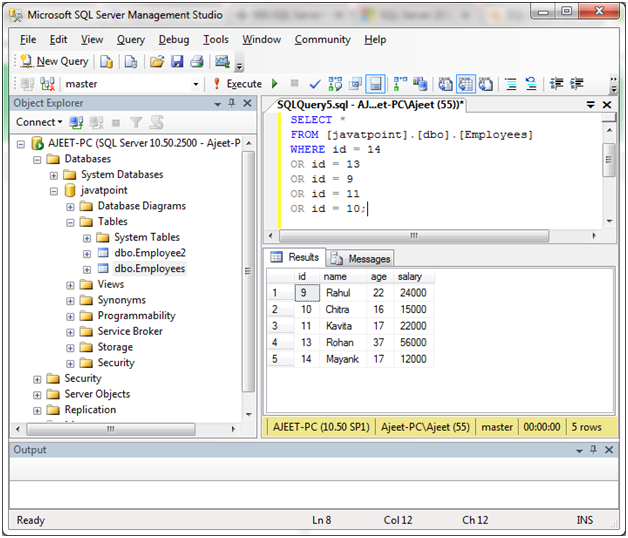628x538 pixels.
Task: Click the Change Connection icon
Action: point(47,84)
